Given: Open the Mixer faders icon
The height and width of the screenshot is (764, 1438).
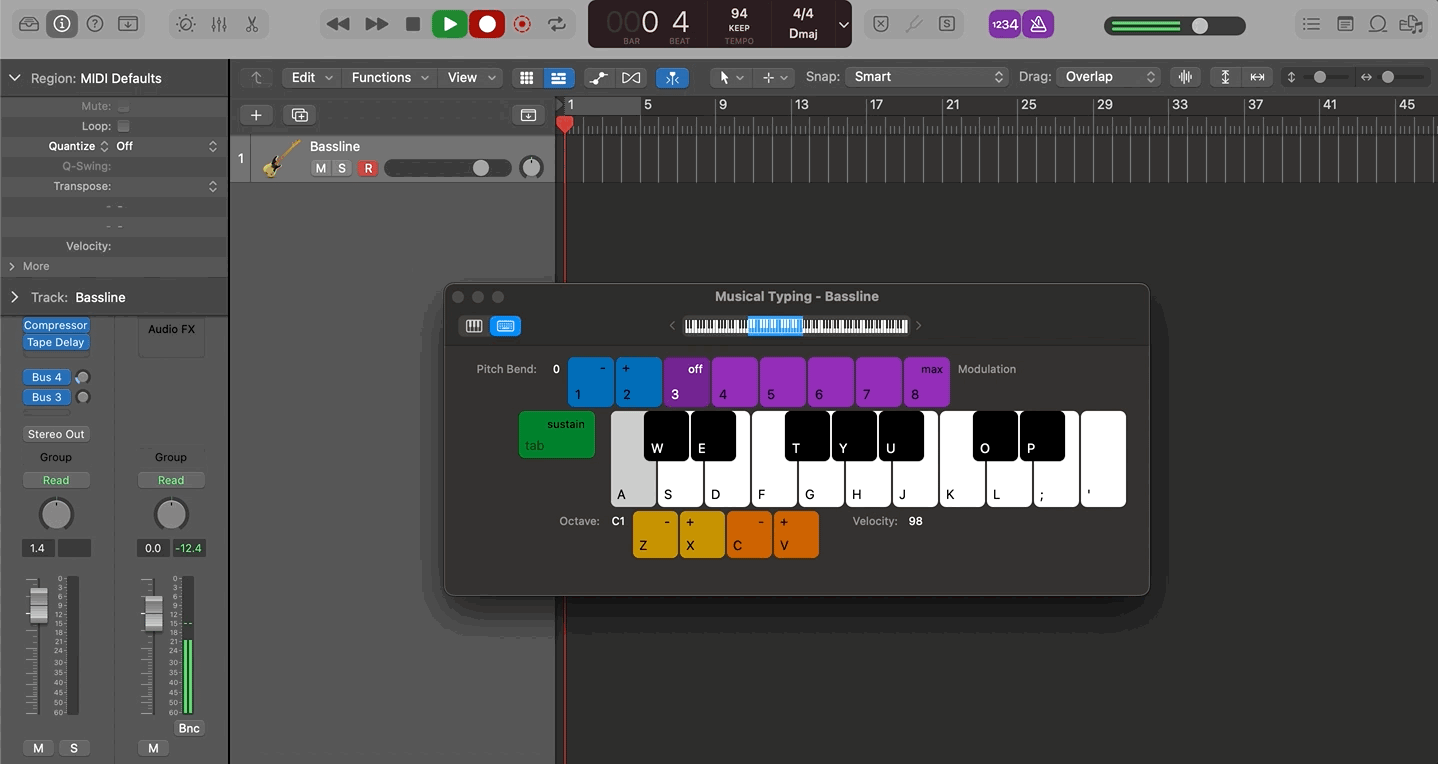Looking at the screenshot, I should click(x=218, y=24).
